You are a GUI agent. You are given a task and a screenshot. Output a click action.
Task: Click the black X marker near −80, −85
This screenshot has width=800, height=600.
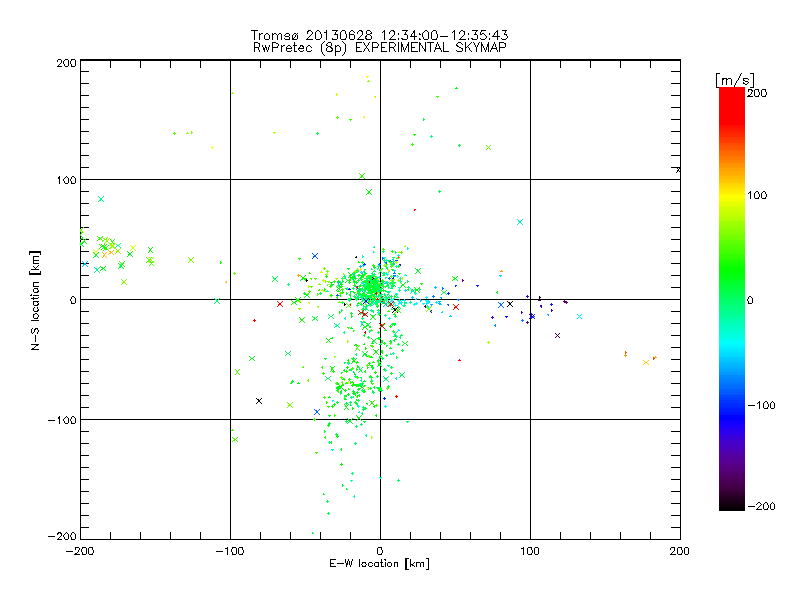pyautogui.click(x=259, y=401)
